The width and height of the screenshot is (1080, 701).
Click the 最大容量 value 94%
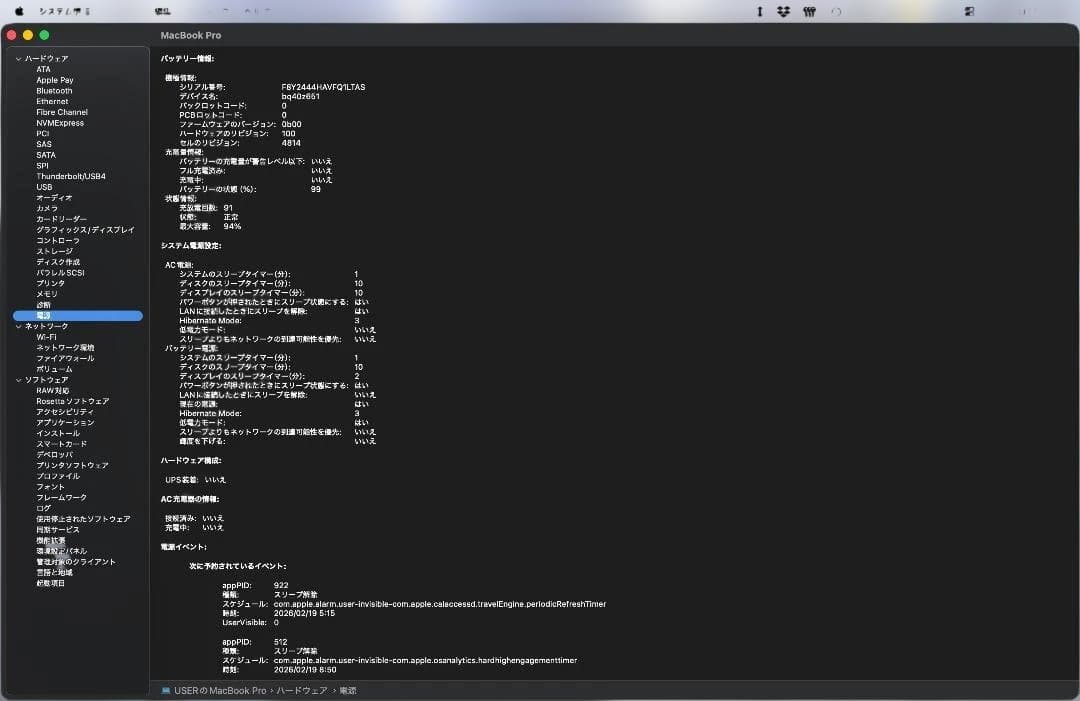click(x=232, y=227)
